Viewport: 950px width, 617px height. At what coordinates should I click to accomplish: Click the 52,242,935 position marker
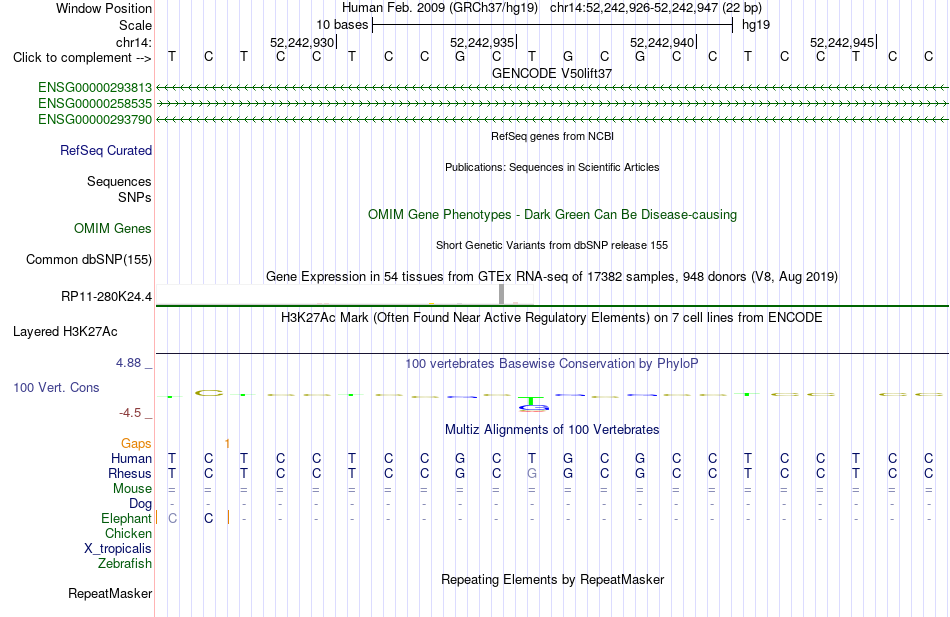click(x=483, y=42)
